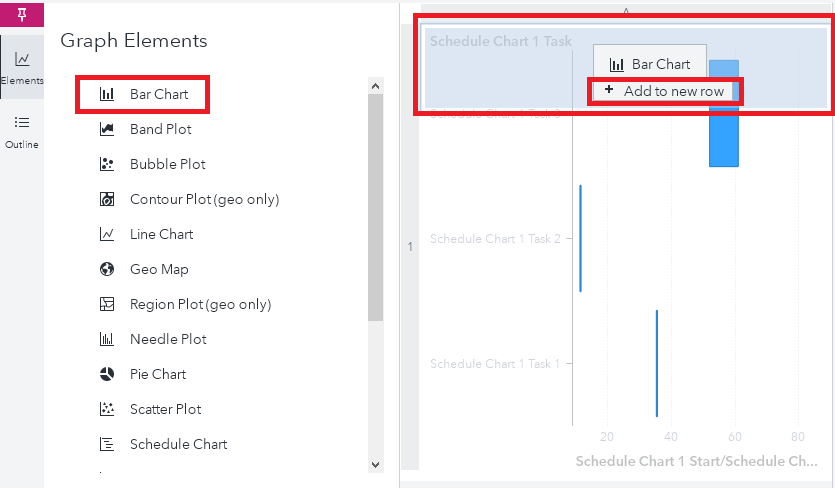The width and height of the screenshot is (835, 488).
Task: Select the Pie Chart icon
Action: (x=107, y=375)
